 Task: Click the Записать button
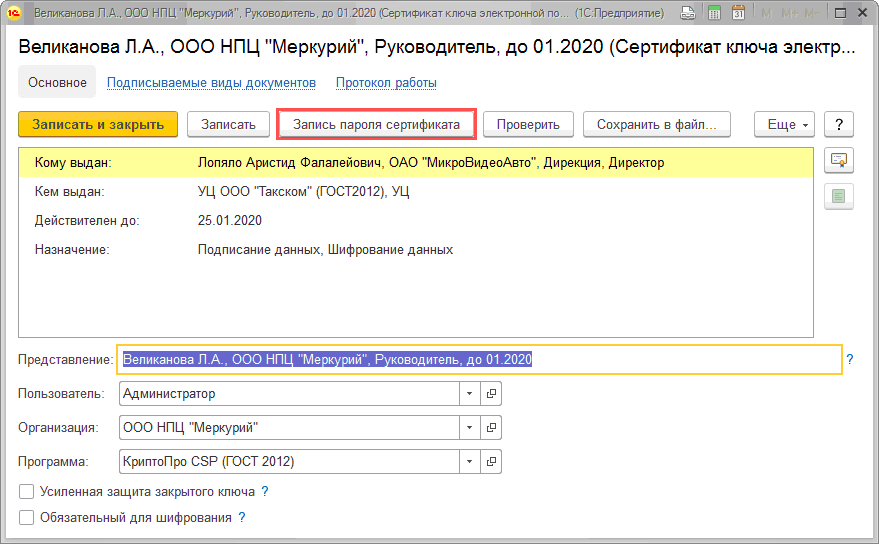228,125
